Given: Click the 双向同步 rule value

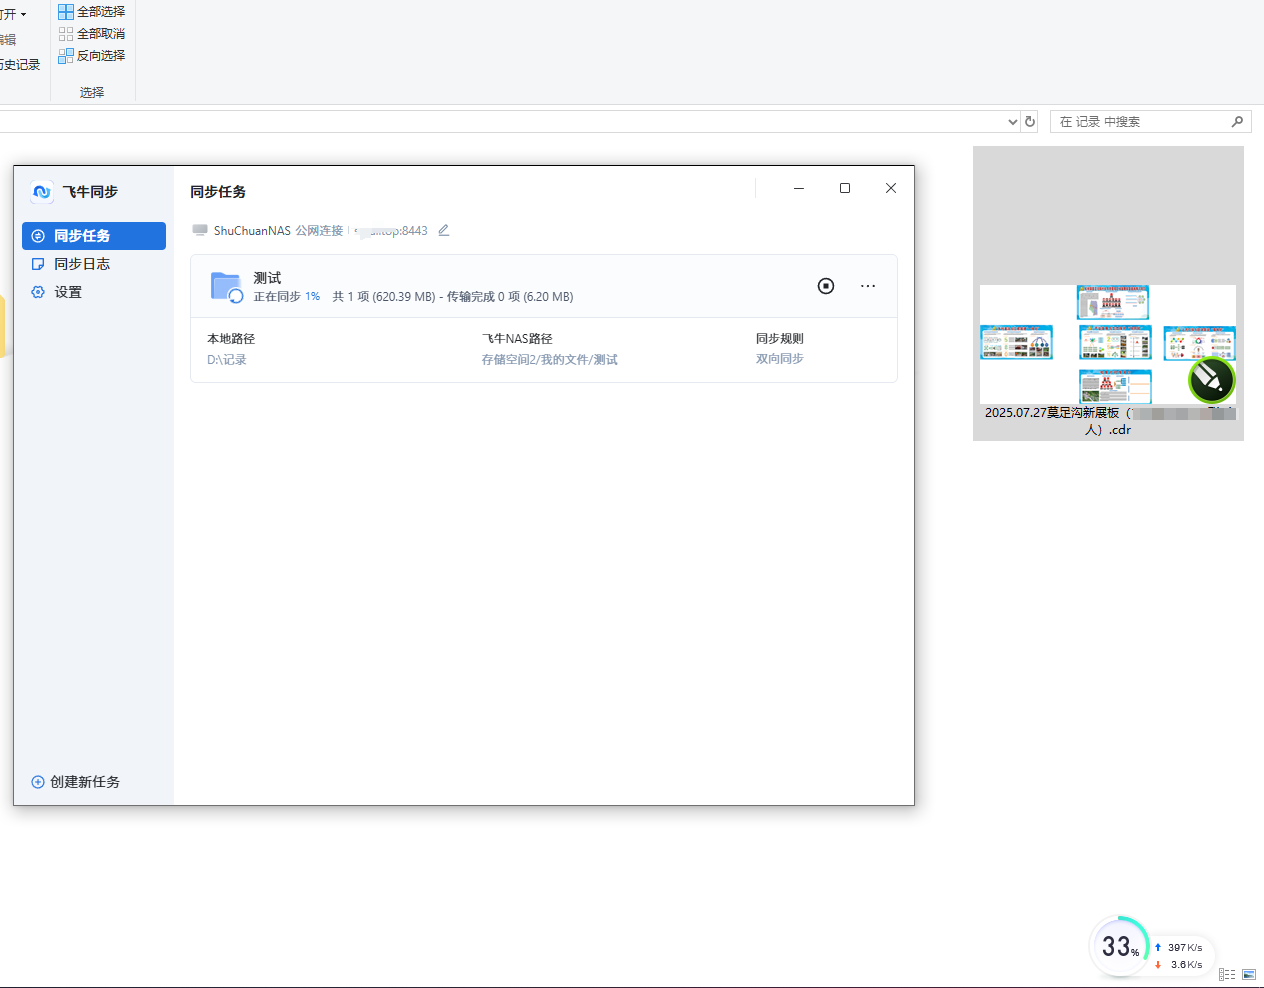Looking at the screenshot, I should point(780,359).
